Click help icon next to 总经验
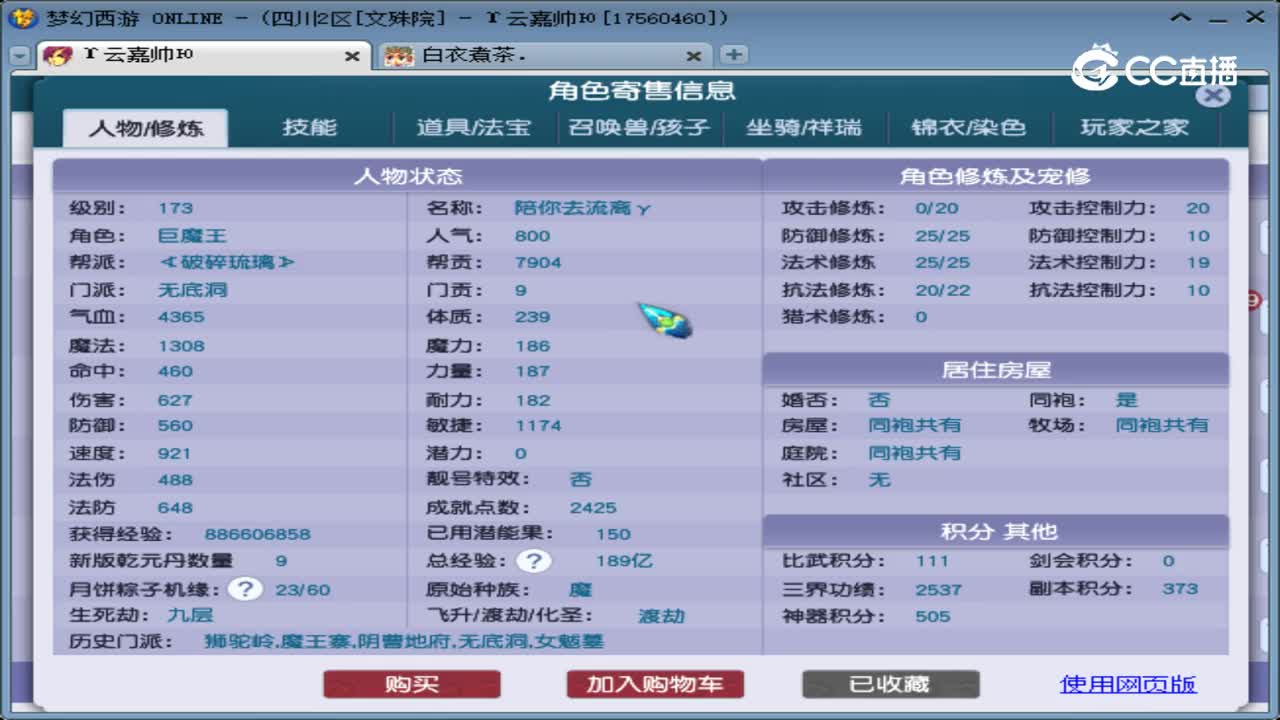Image resolution: width=1280 pixels, height=720 pixels. pyautogui.click(x=533, y=561)
